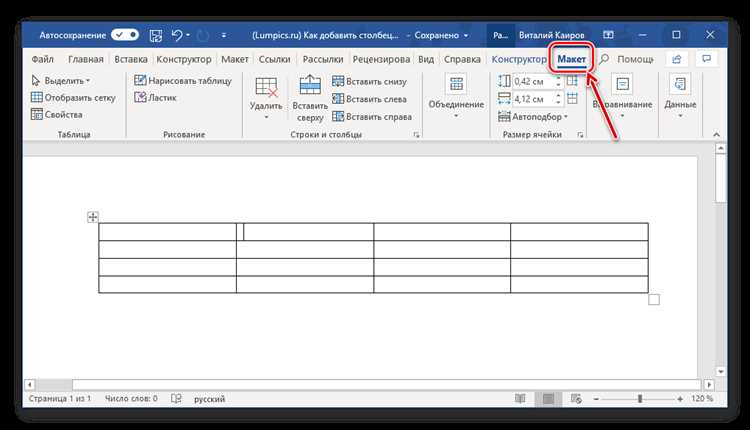Viewport: 750px width, 430px height.
Task: Switch to the References (Ссылки) tab
Action: 275,59
